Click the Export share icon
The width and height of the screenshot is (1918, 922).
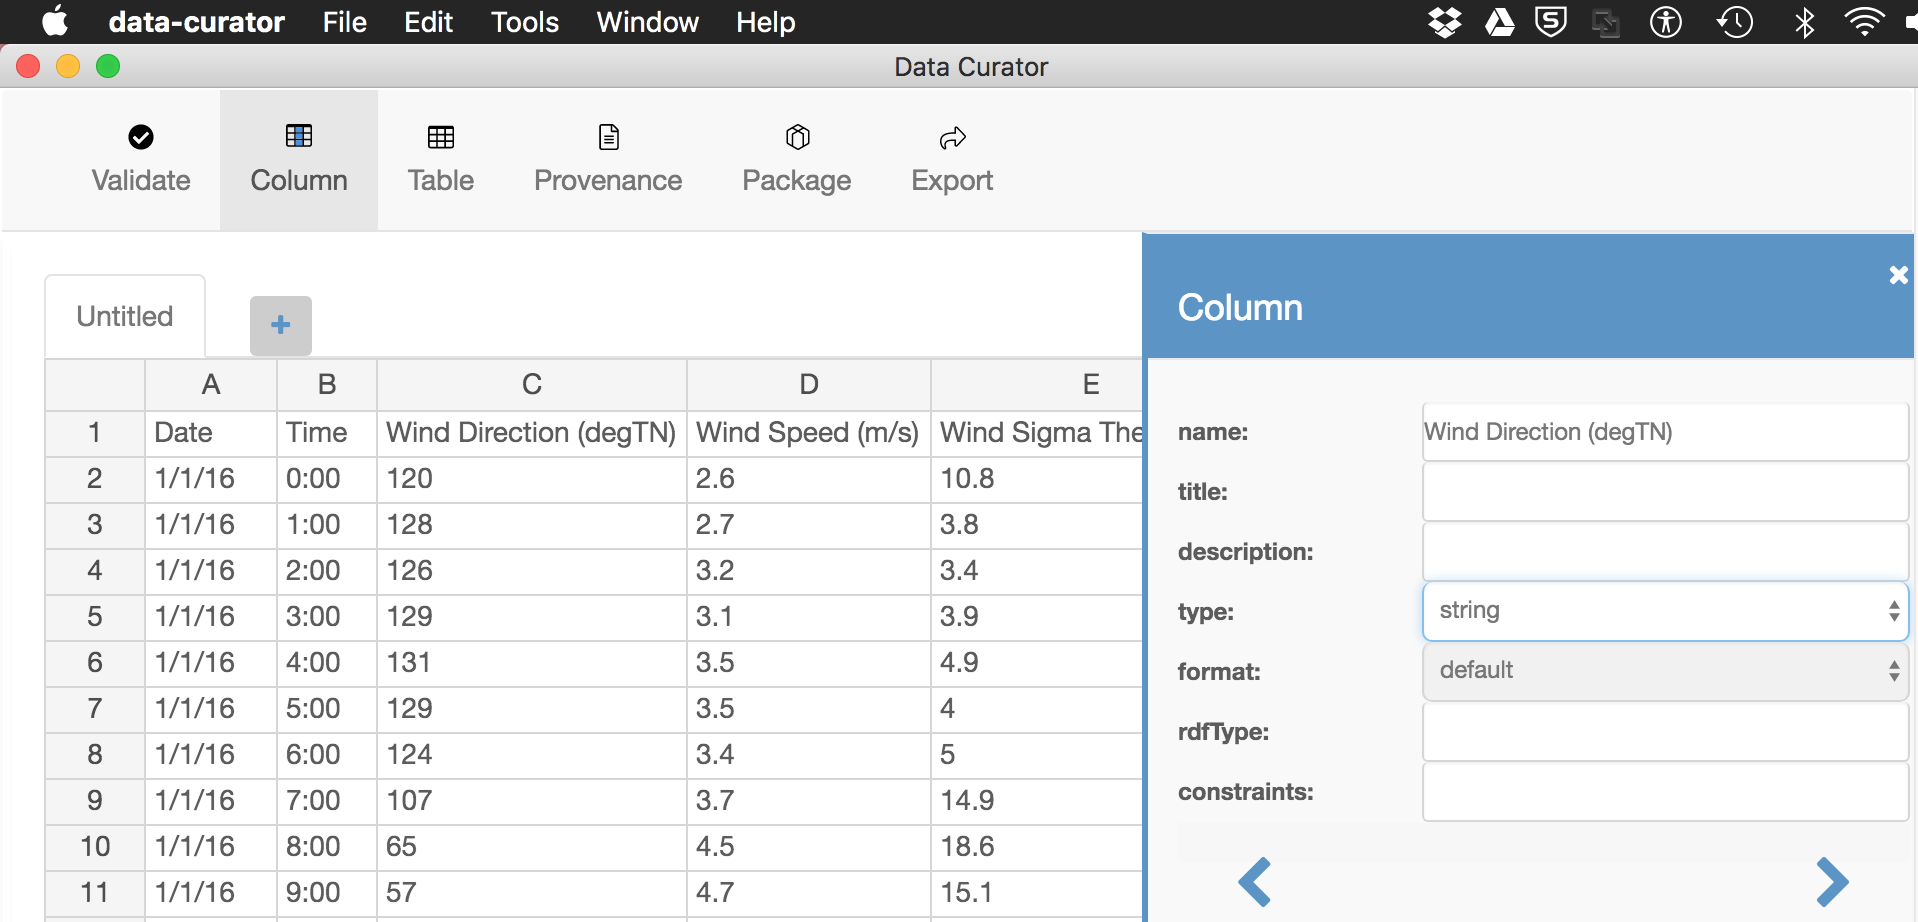click(952, 137)
